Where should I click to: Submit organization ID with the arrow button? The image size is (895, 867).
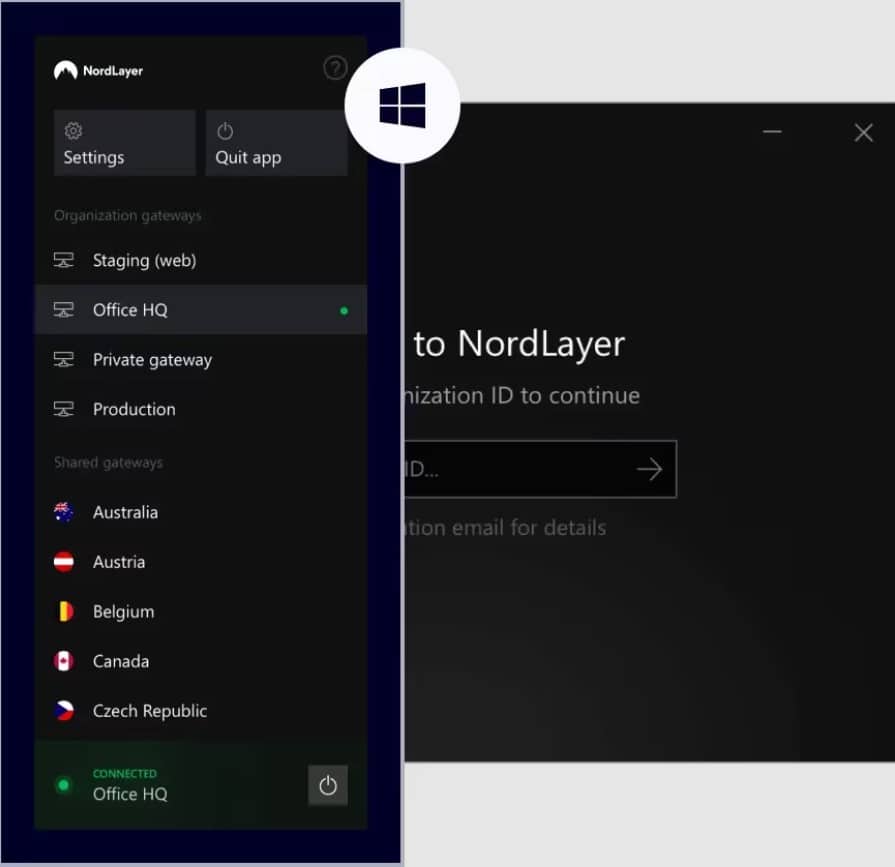tap(650, 469)
